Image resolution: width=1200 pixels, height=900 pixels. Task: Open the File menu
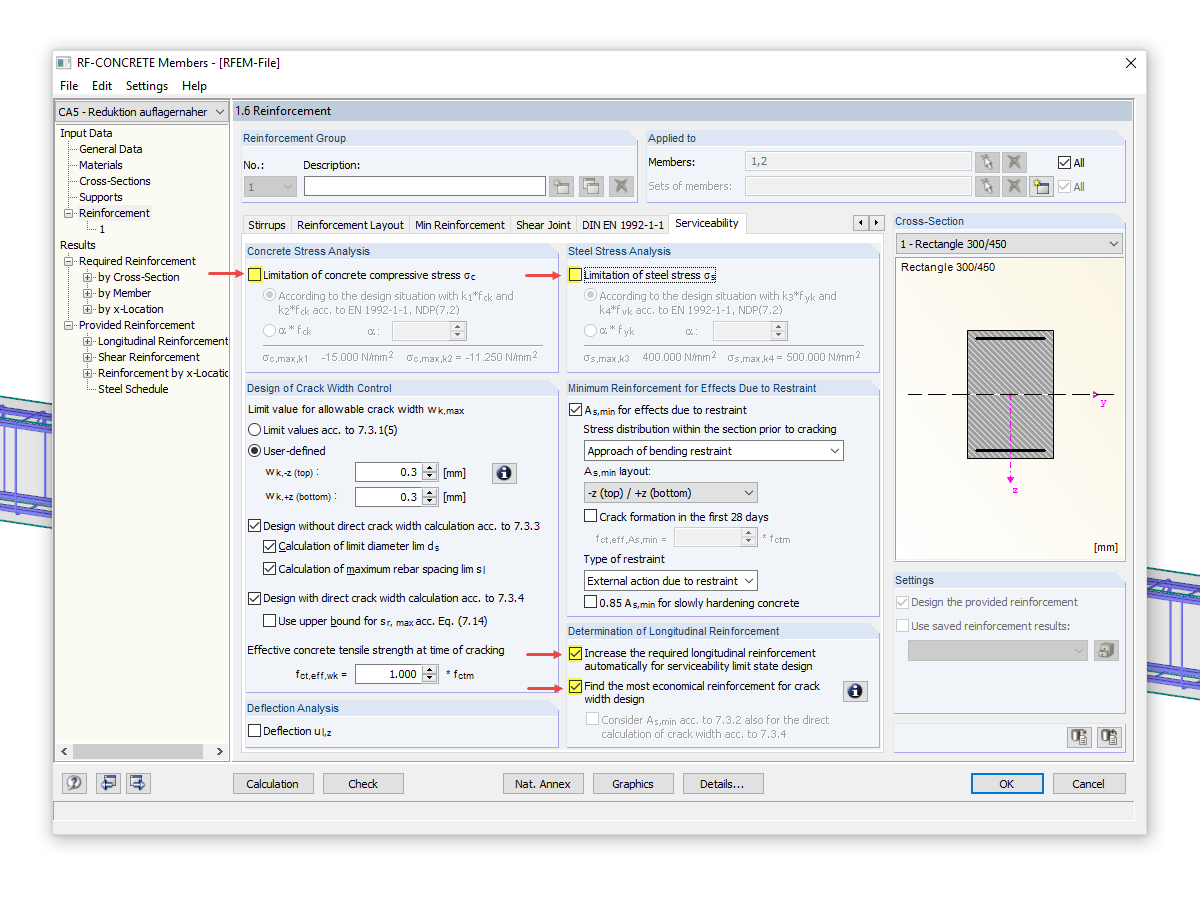click(x=69, y=86)
